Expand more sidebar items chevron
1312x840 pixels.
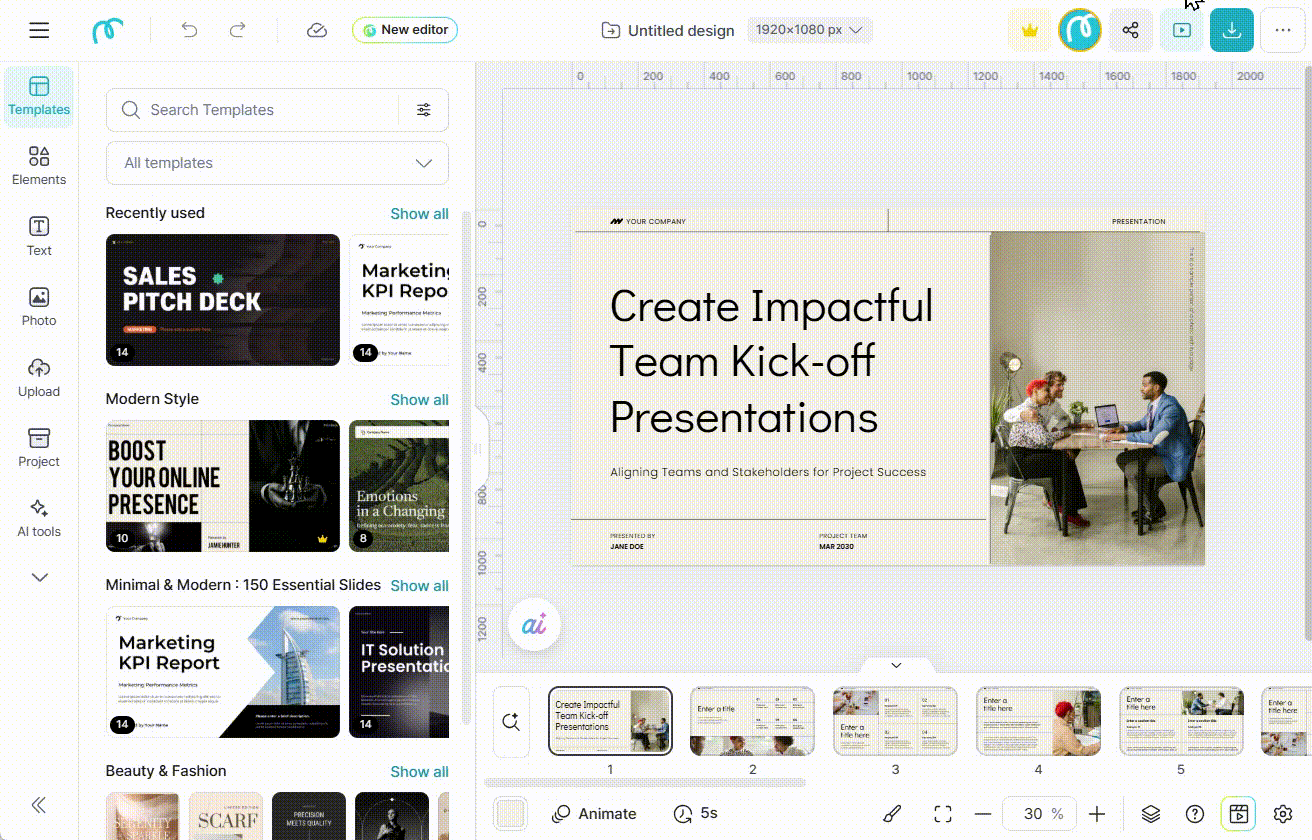pyautogui.click(x=39, y=577)
